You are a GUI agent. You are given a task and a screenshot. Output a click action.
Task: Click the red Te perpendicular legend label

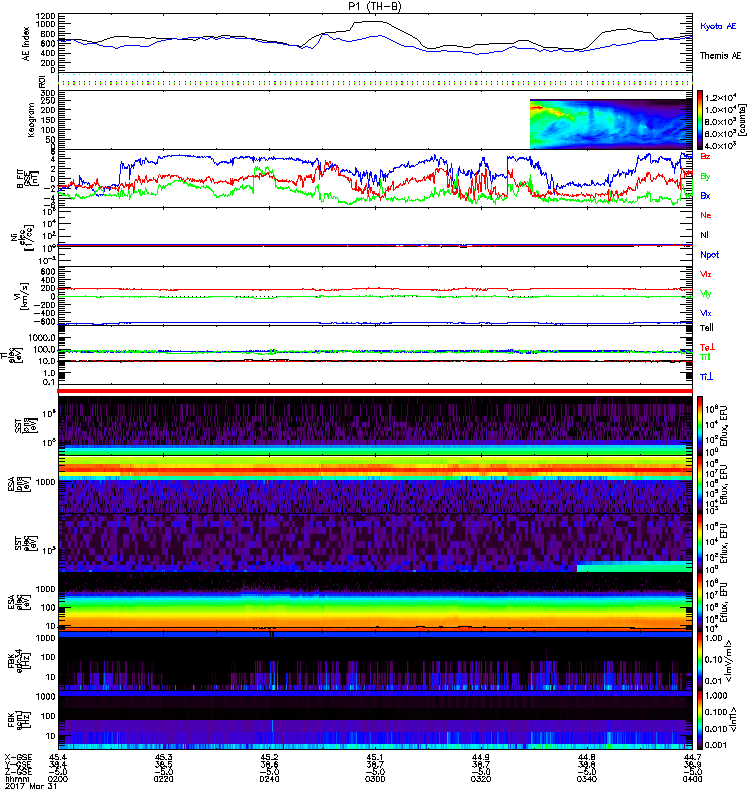click(x=707, y=347)
